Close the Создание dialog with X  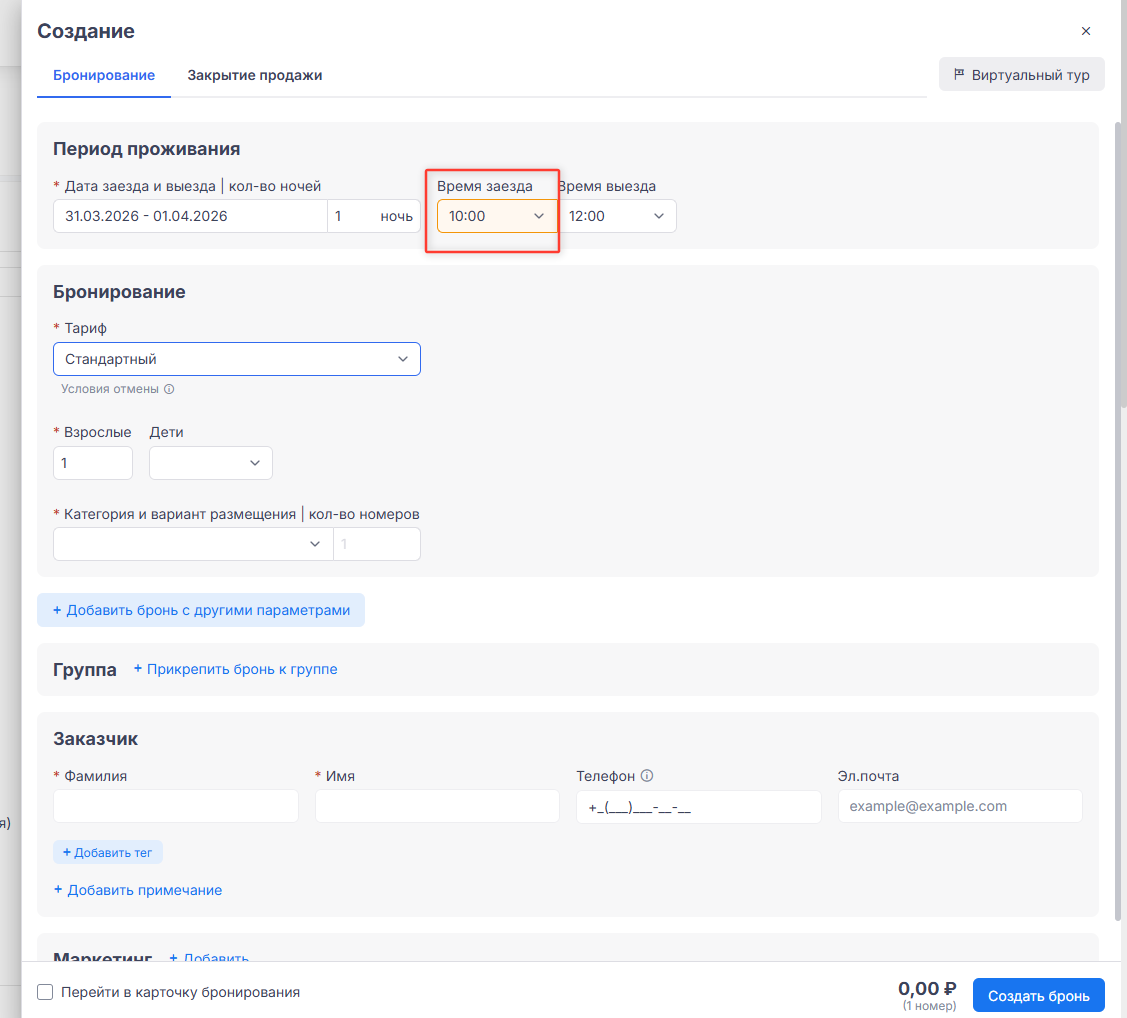(1086, 31)
